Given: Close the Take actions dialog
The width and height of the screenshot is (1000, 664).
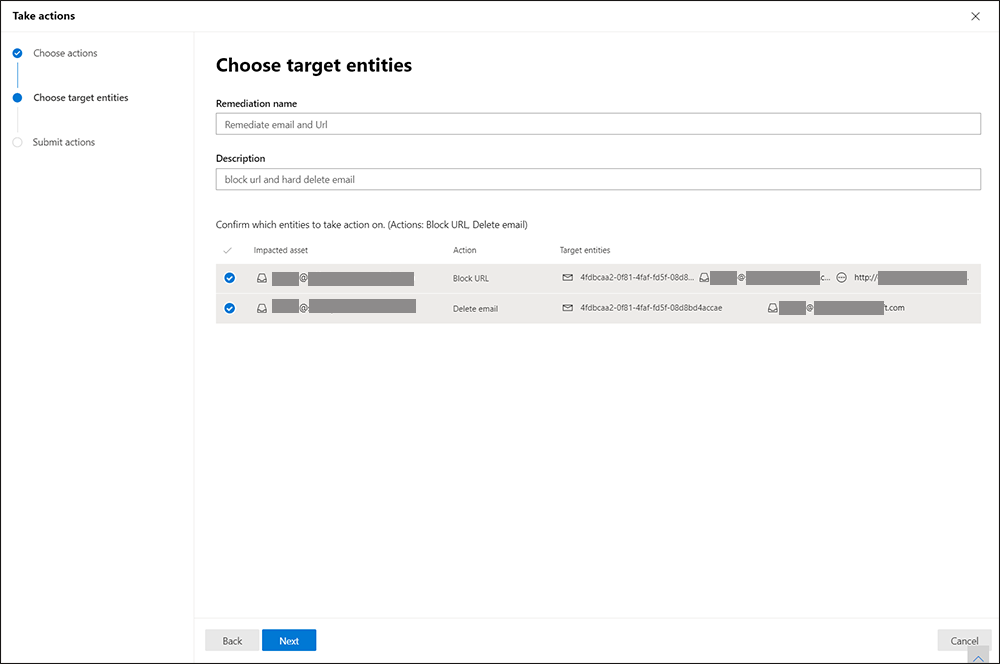Looking at the screenshot, I should [x=976, y=16].
